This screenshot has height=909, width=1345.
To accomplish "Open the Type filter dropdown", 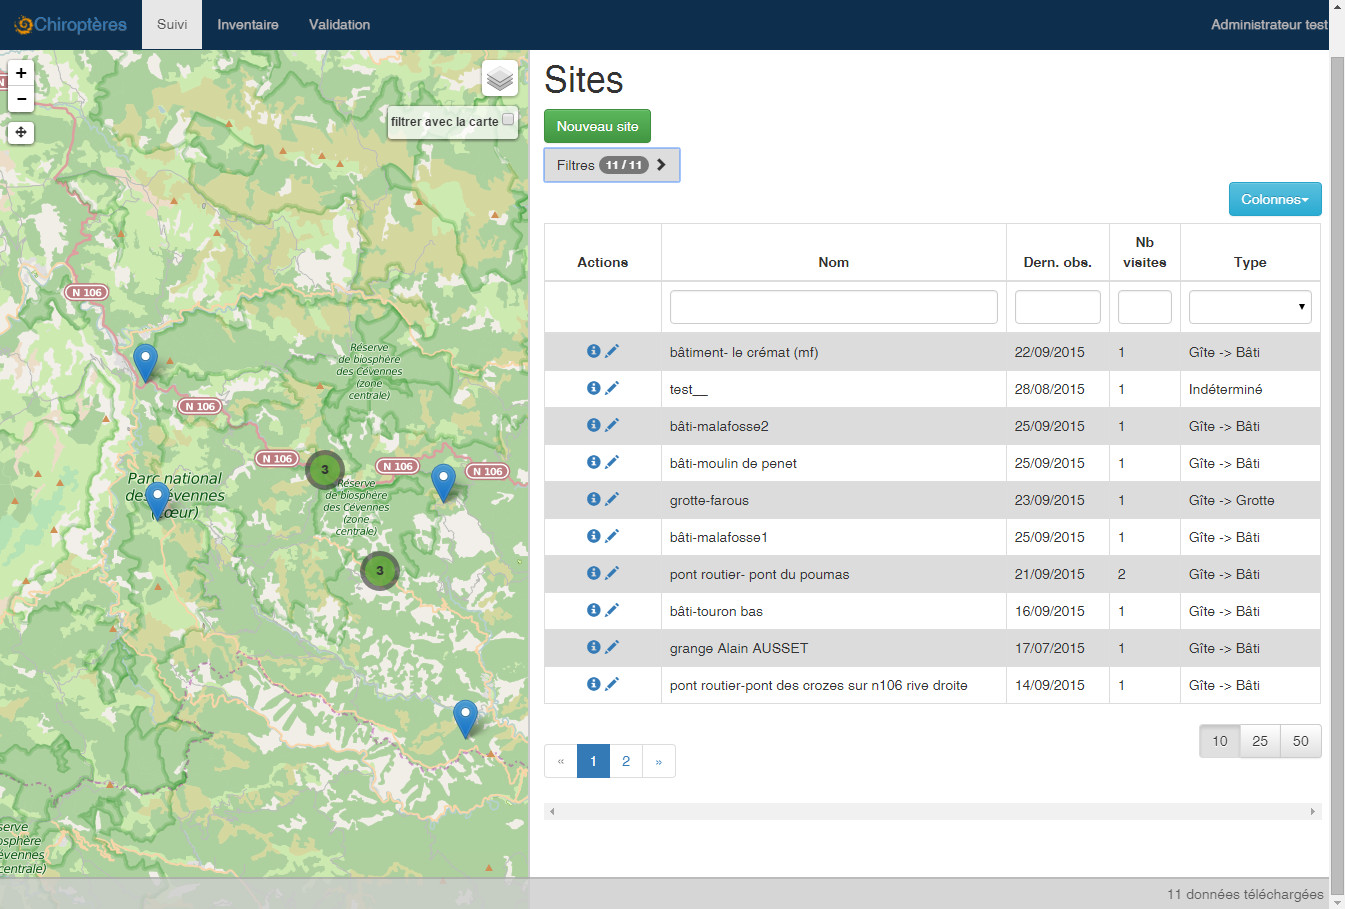I will (x=1249, y=307).
